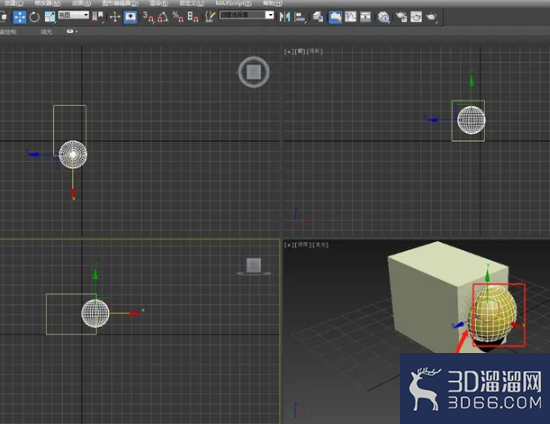Open the Rendering menu in menu bar
The image size is (550, 424).
pyautogui.click(x=158, y=3)
